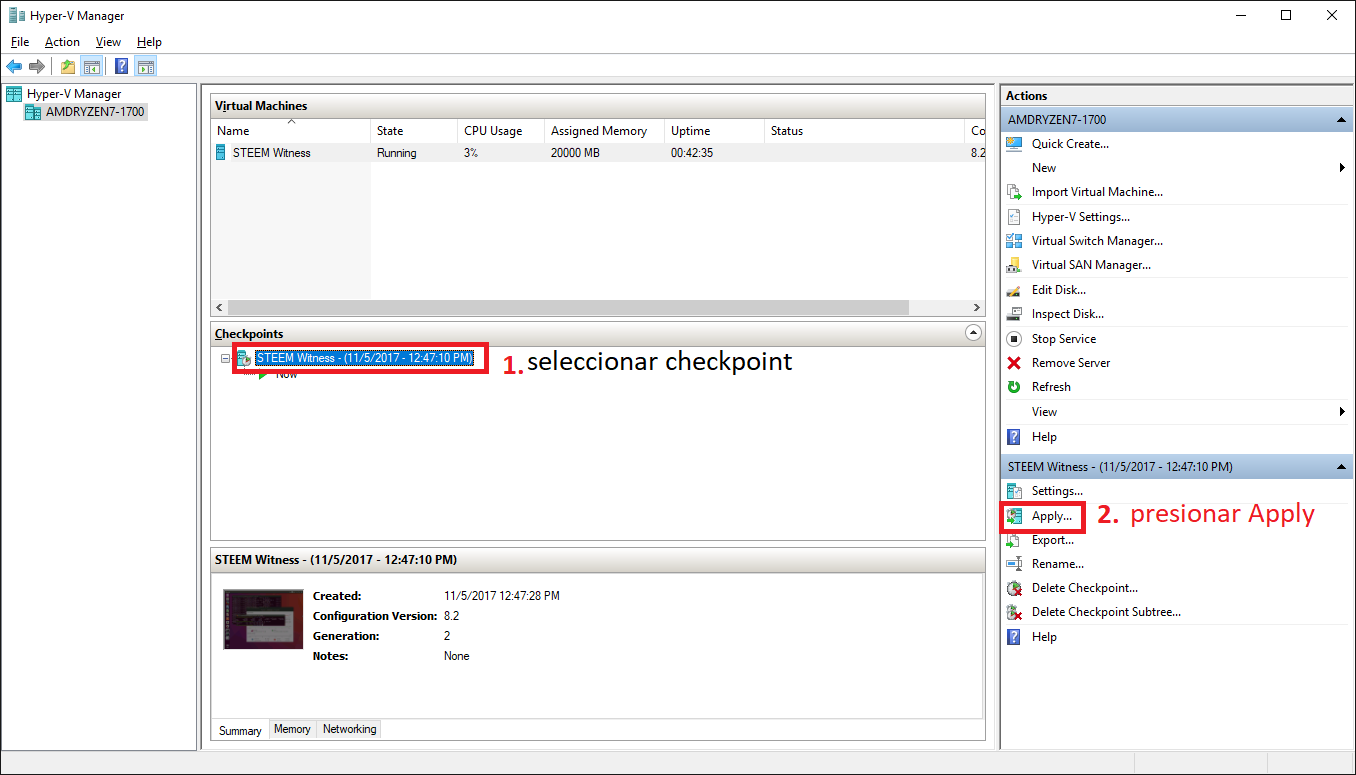Click the Running state cell for STEEM Witness
The width and height of the screenshot is (1356, 775).
[x=396, y=153]
